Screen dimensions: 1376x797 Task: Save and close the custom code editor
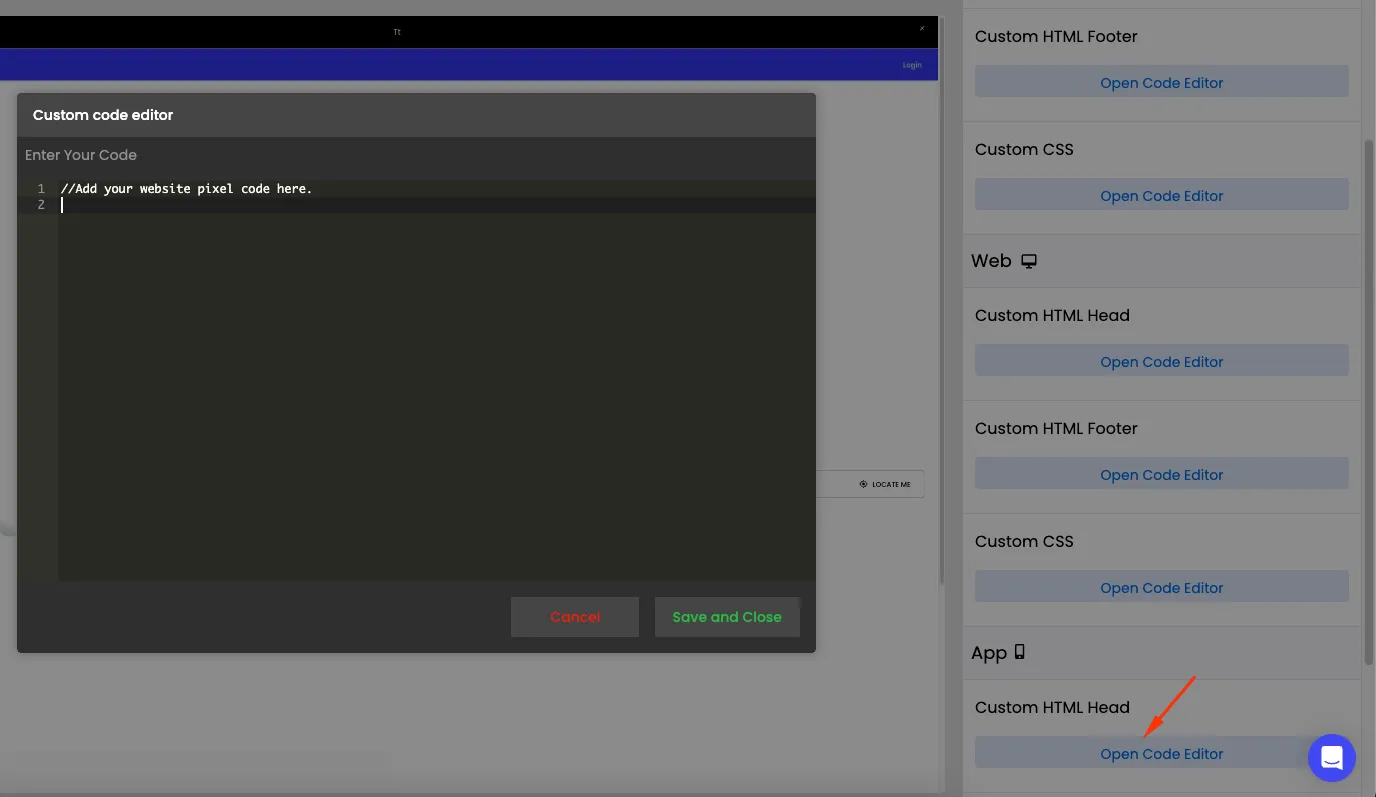point(727,617)
